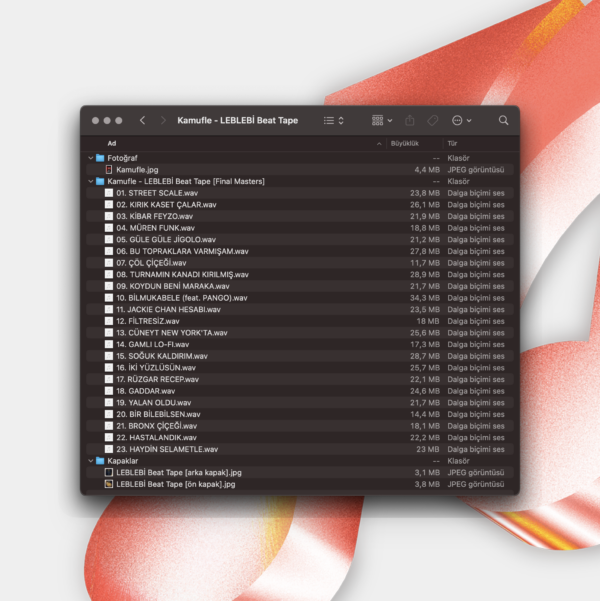Sort by the Büyüklük column header

tap(403, 143)
